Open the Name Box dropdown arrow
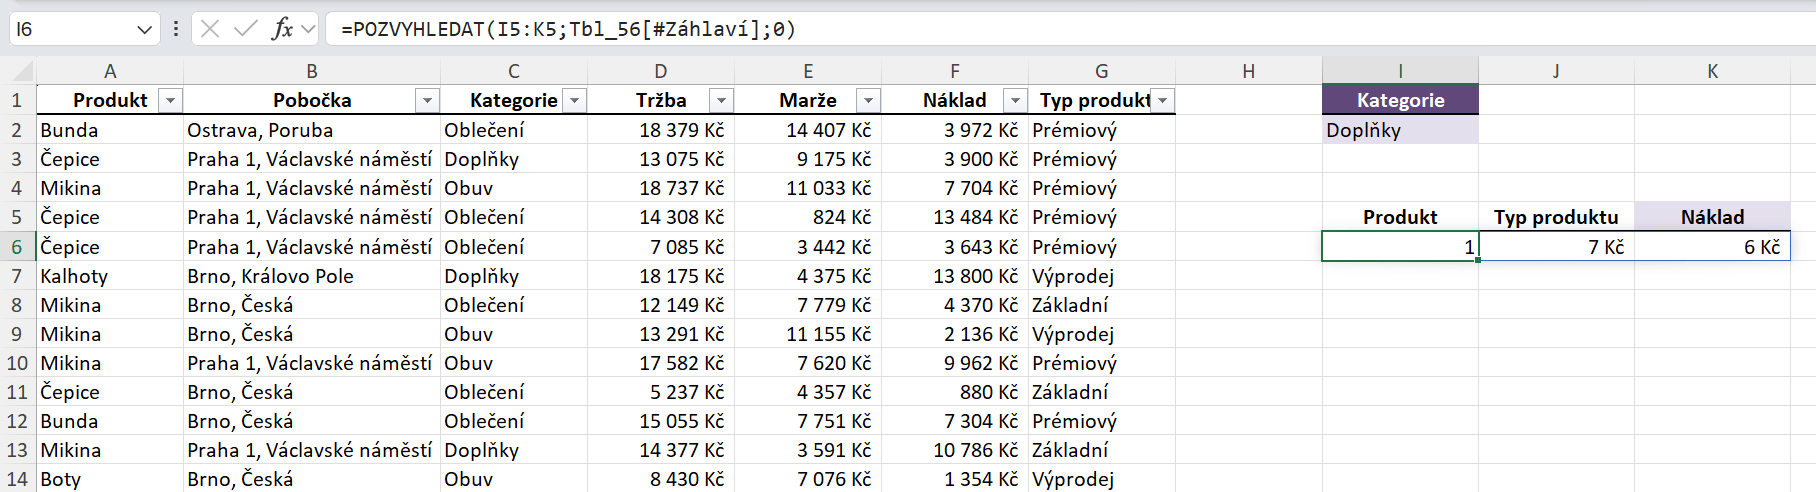 (145, 30)
